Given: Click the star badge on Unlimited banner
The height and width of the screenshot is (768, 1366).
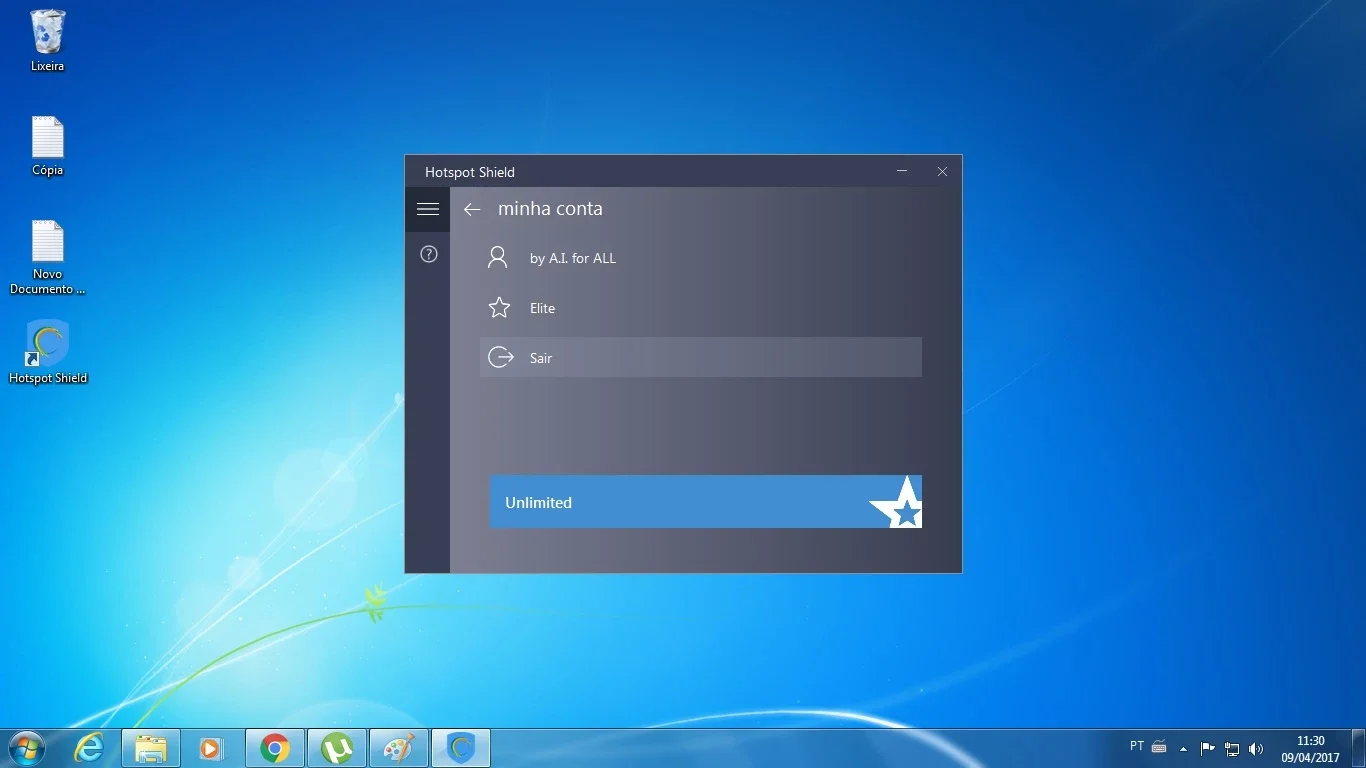Looking at the screenshot, I should [898, 502].
